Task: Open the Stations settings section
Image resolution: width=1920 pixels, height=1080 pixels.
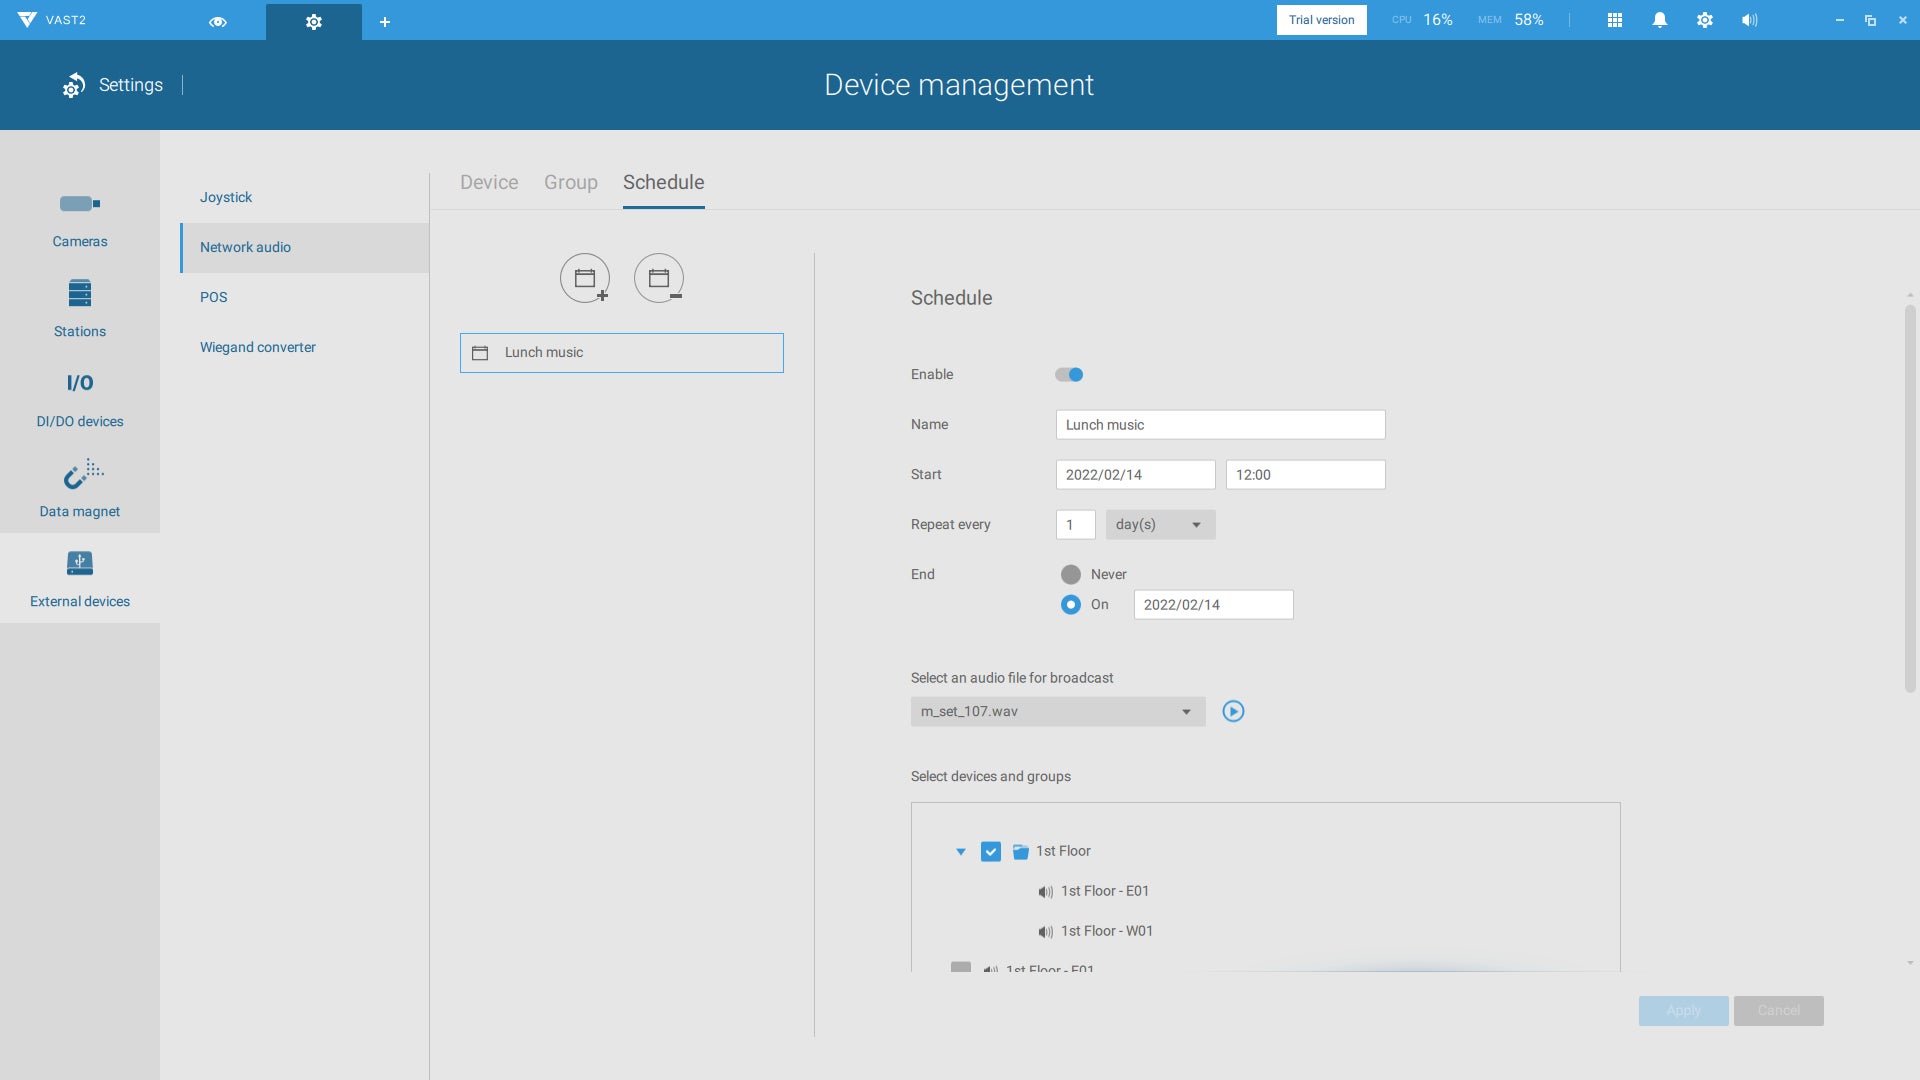Action: point(80,310)
